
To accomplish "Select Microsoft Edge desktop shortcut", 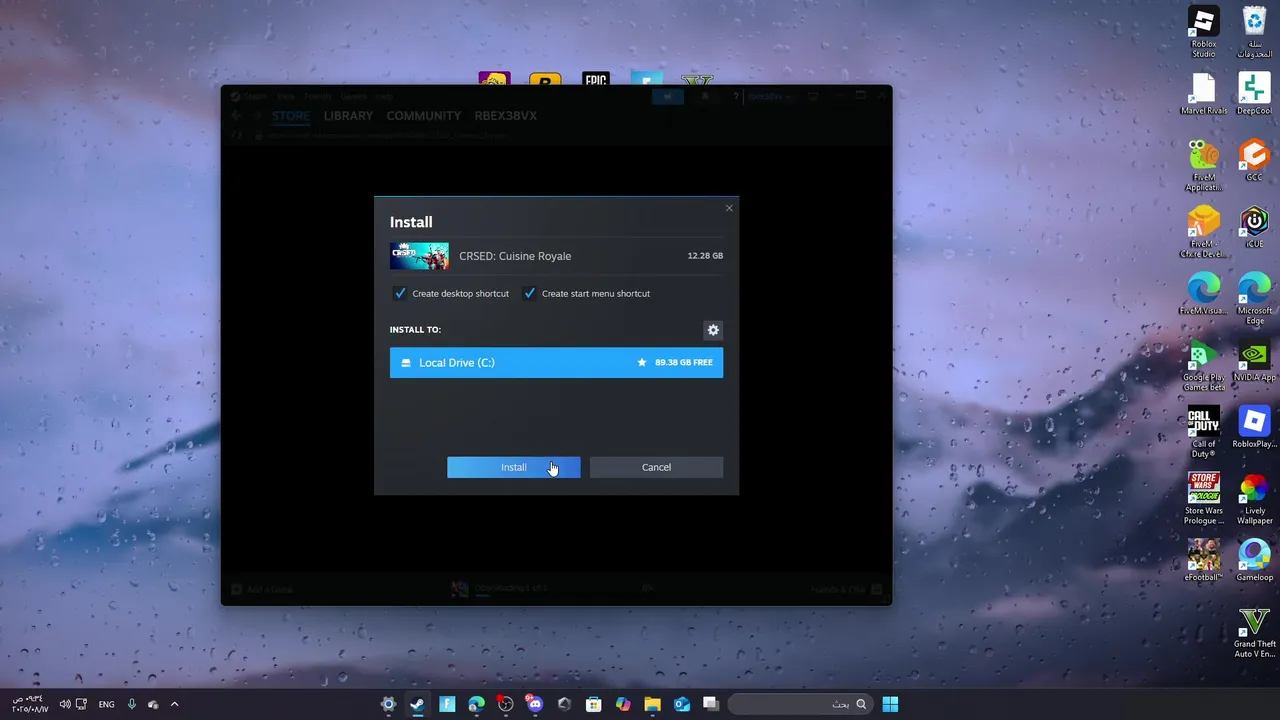I will coord(1254,299).
